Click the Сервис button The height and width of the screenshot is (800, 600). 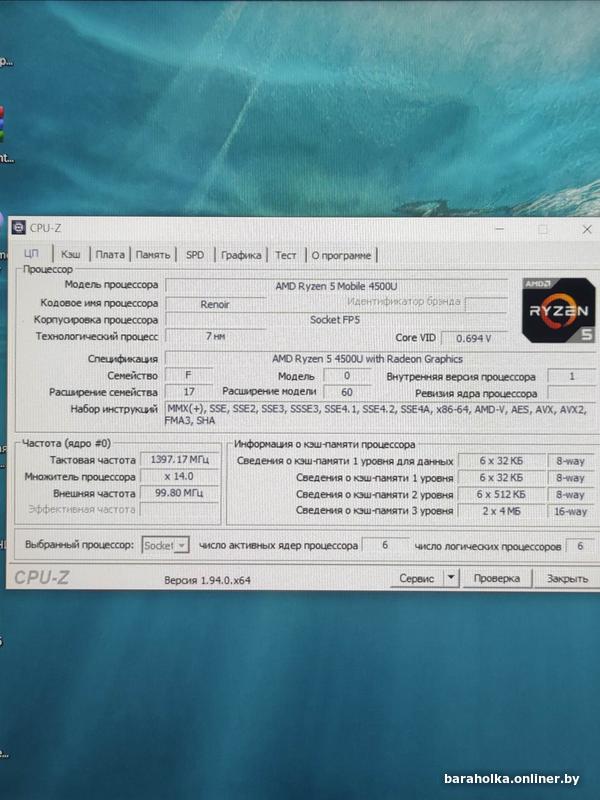(417, 579)
